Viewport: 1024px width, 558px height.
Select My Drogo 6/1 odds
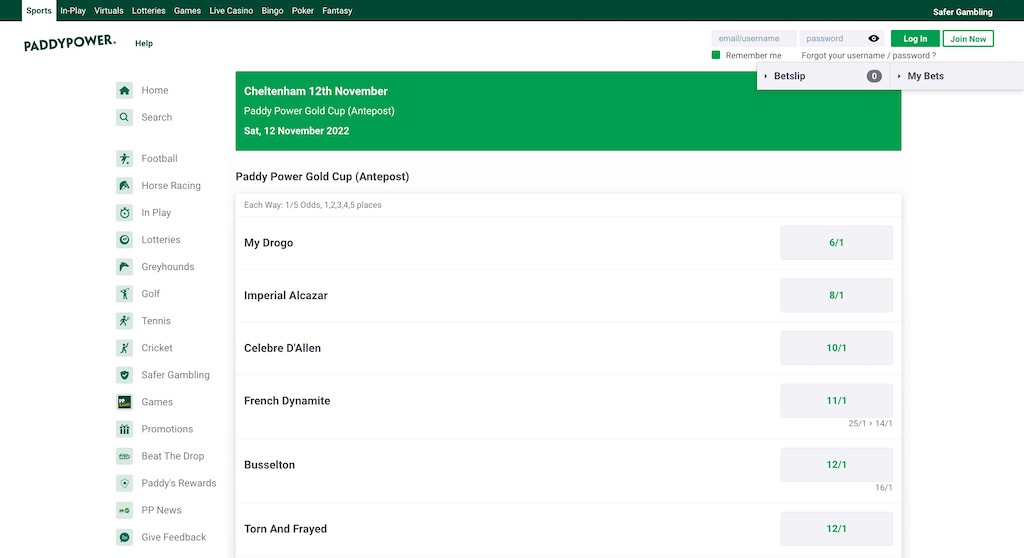click(x=837, y=242)
